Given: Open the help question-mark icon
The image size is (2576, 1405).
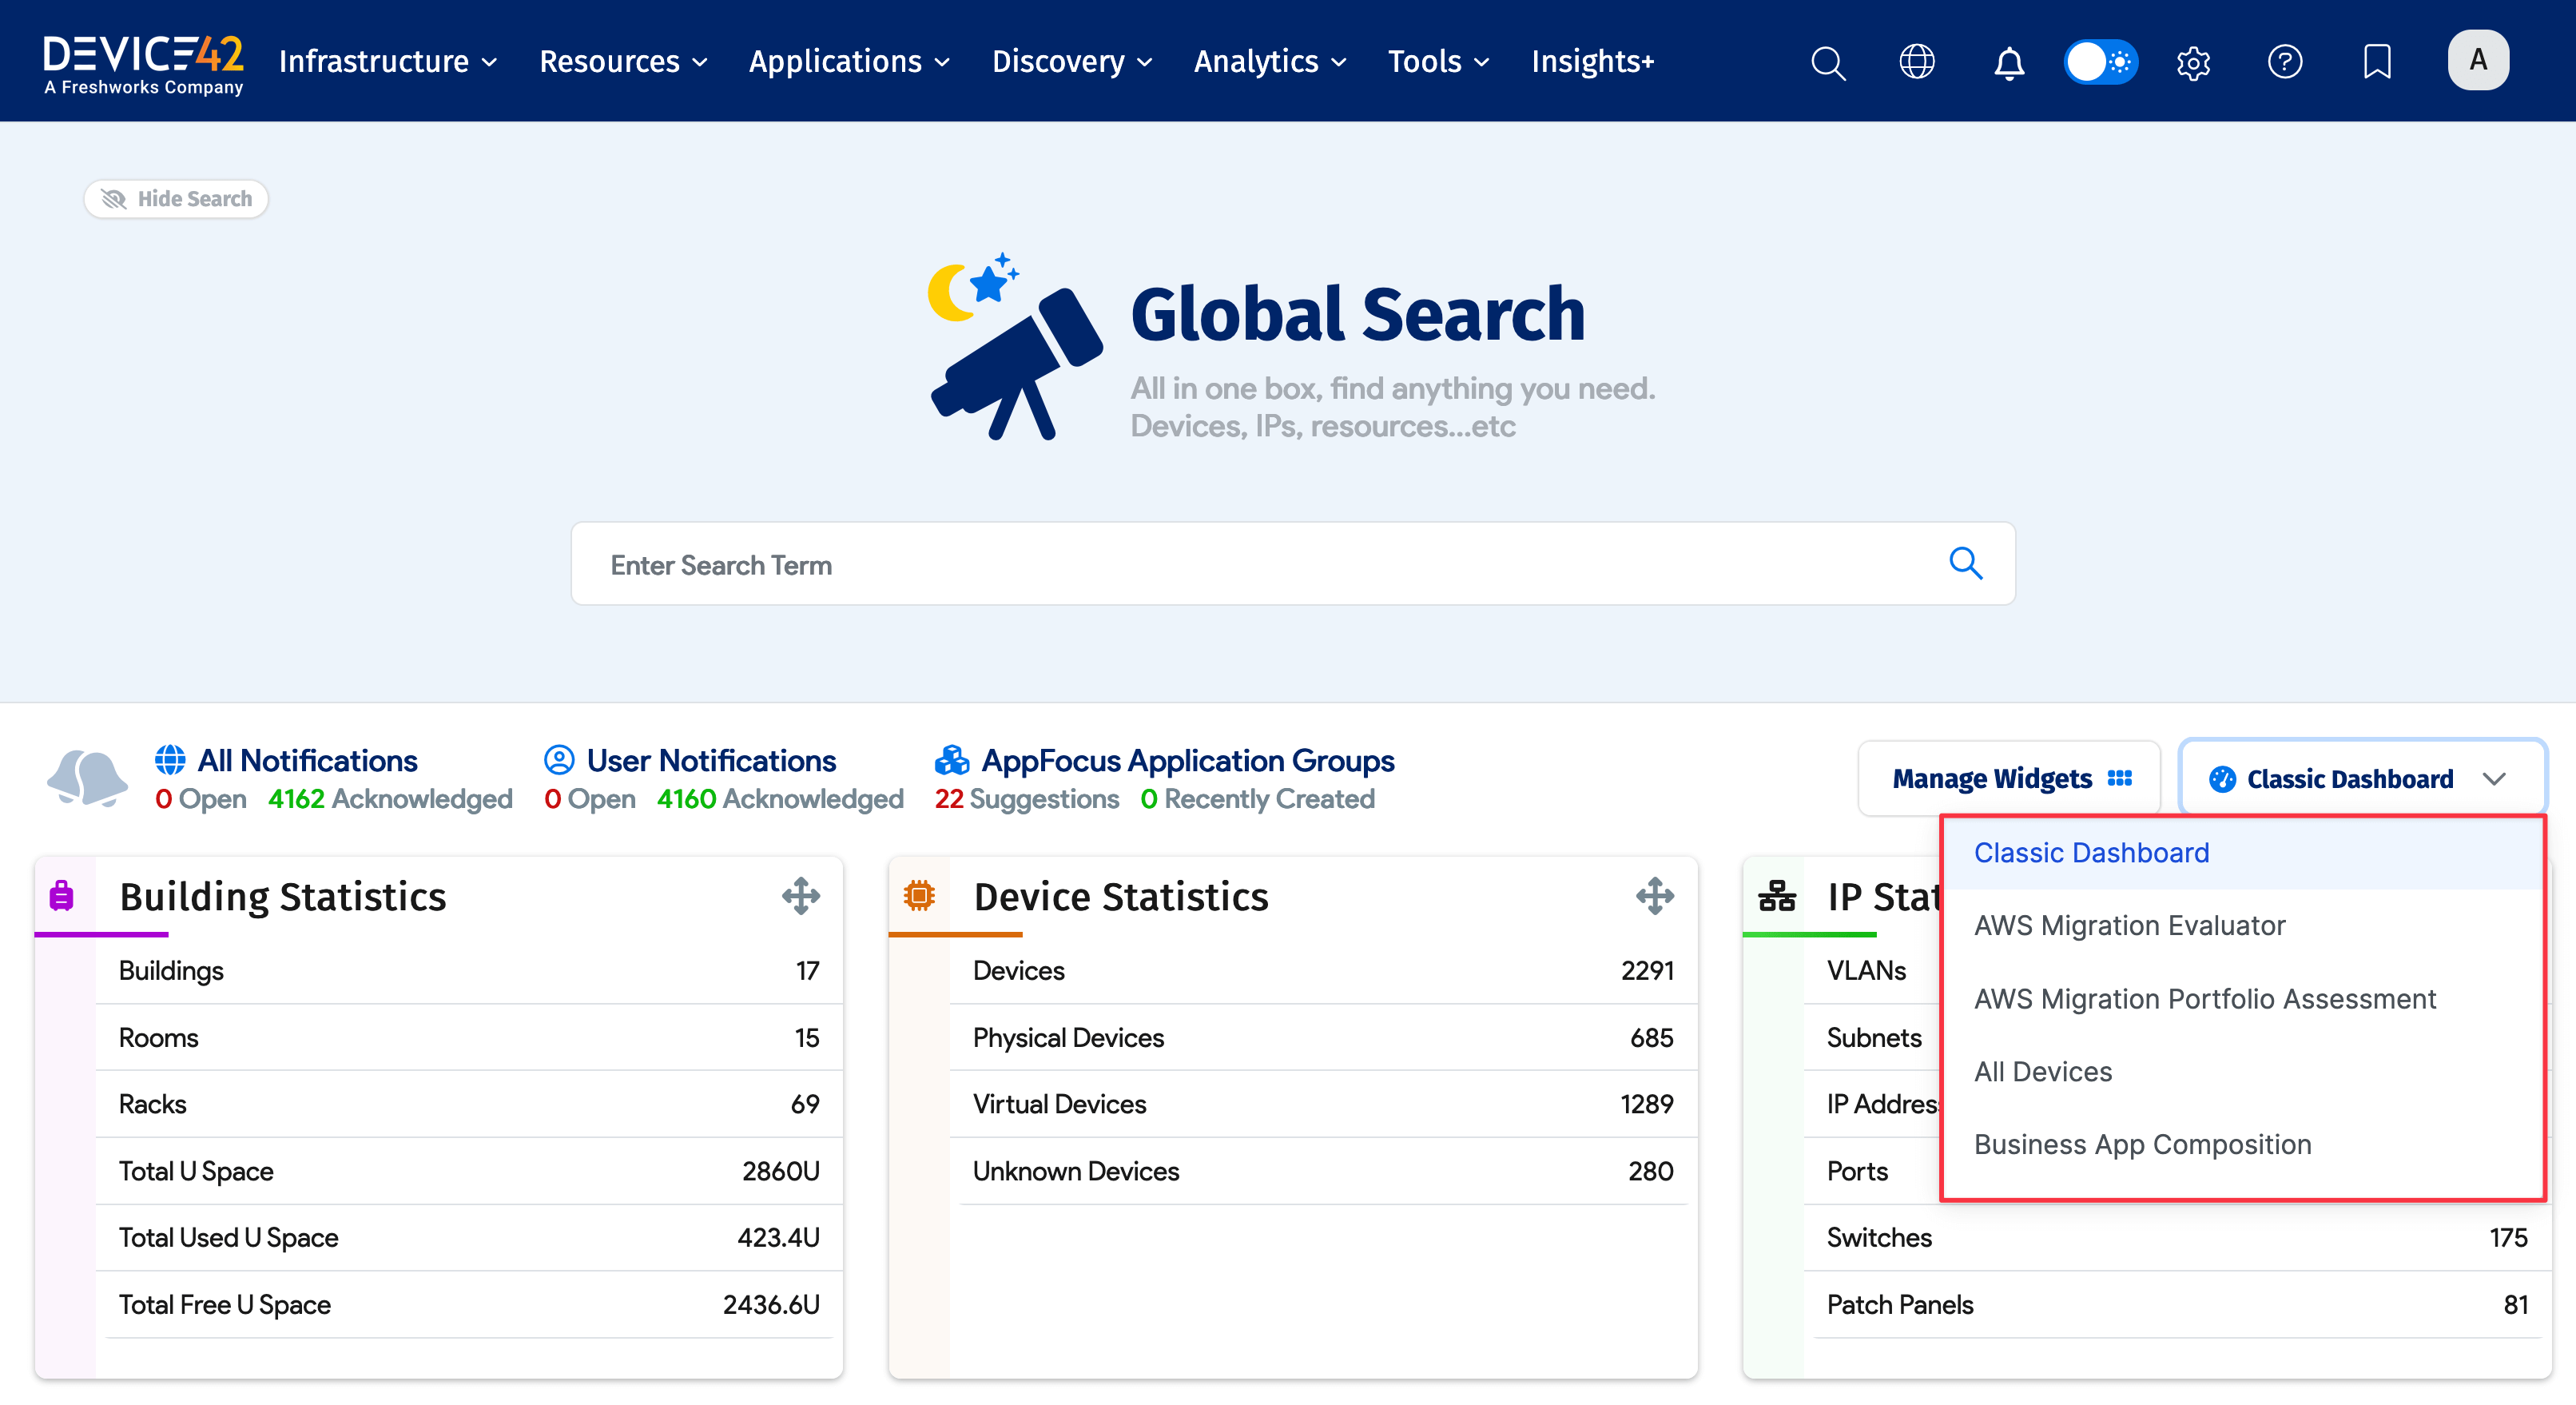Looking at the screenshot, I should pos(2285,61).
